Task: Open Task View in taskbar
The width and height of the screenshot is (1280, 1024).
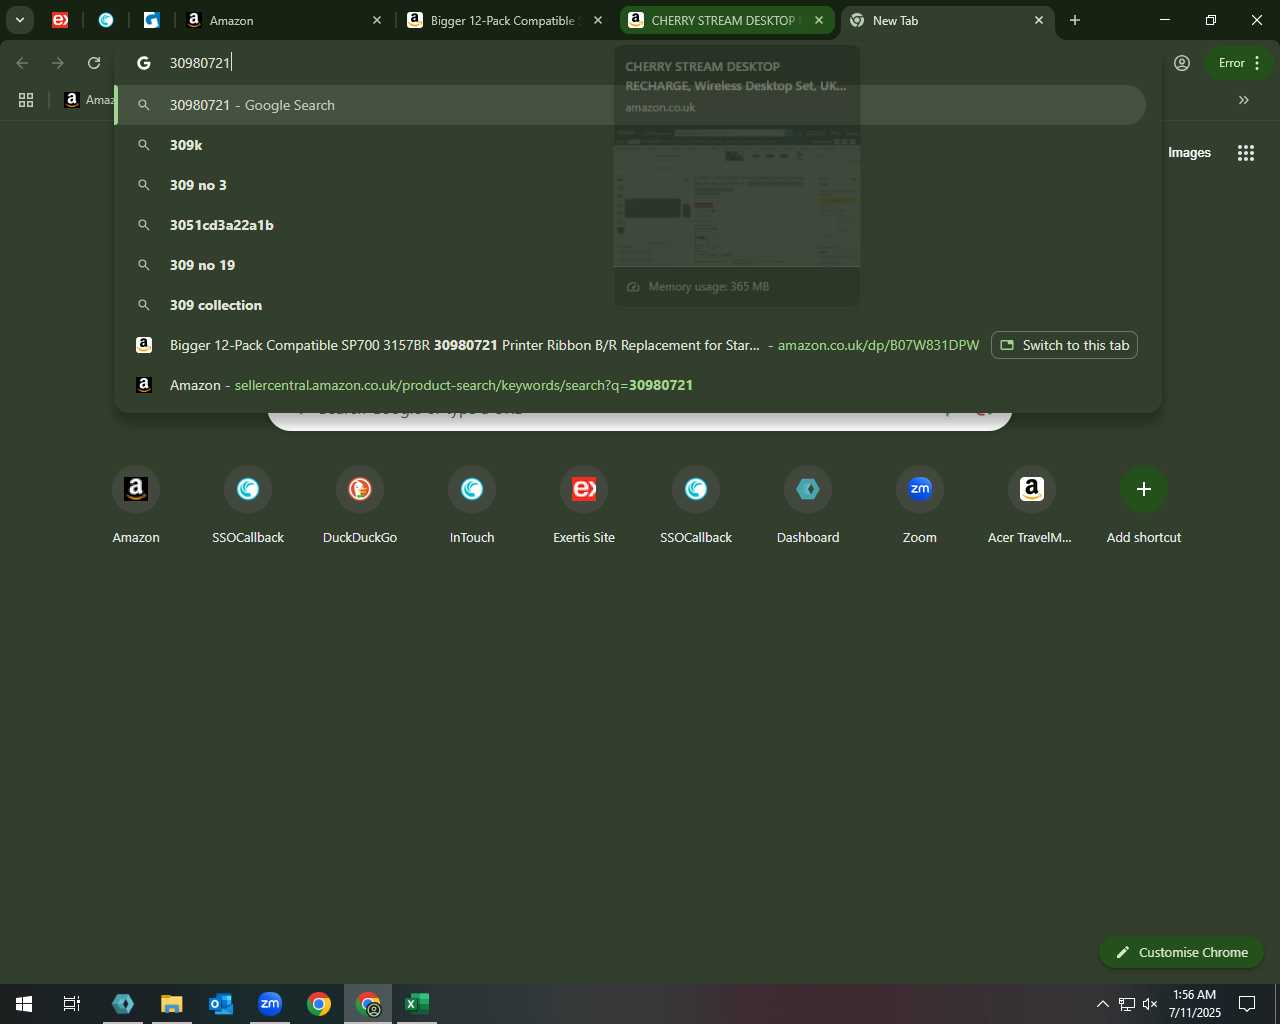Action: tap(72, 1004)
